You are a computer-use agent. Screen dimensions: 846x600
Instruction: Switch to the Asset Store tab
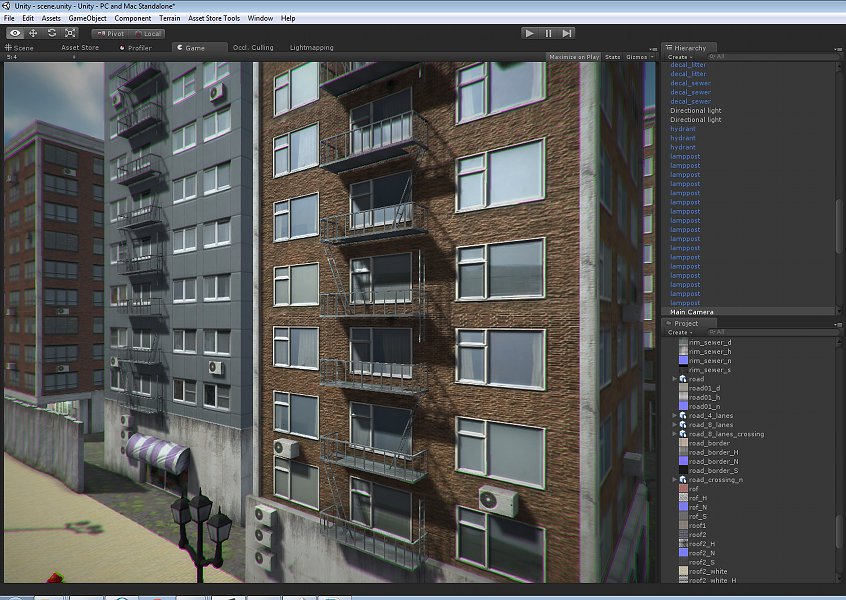[80, 47]
